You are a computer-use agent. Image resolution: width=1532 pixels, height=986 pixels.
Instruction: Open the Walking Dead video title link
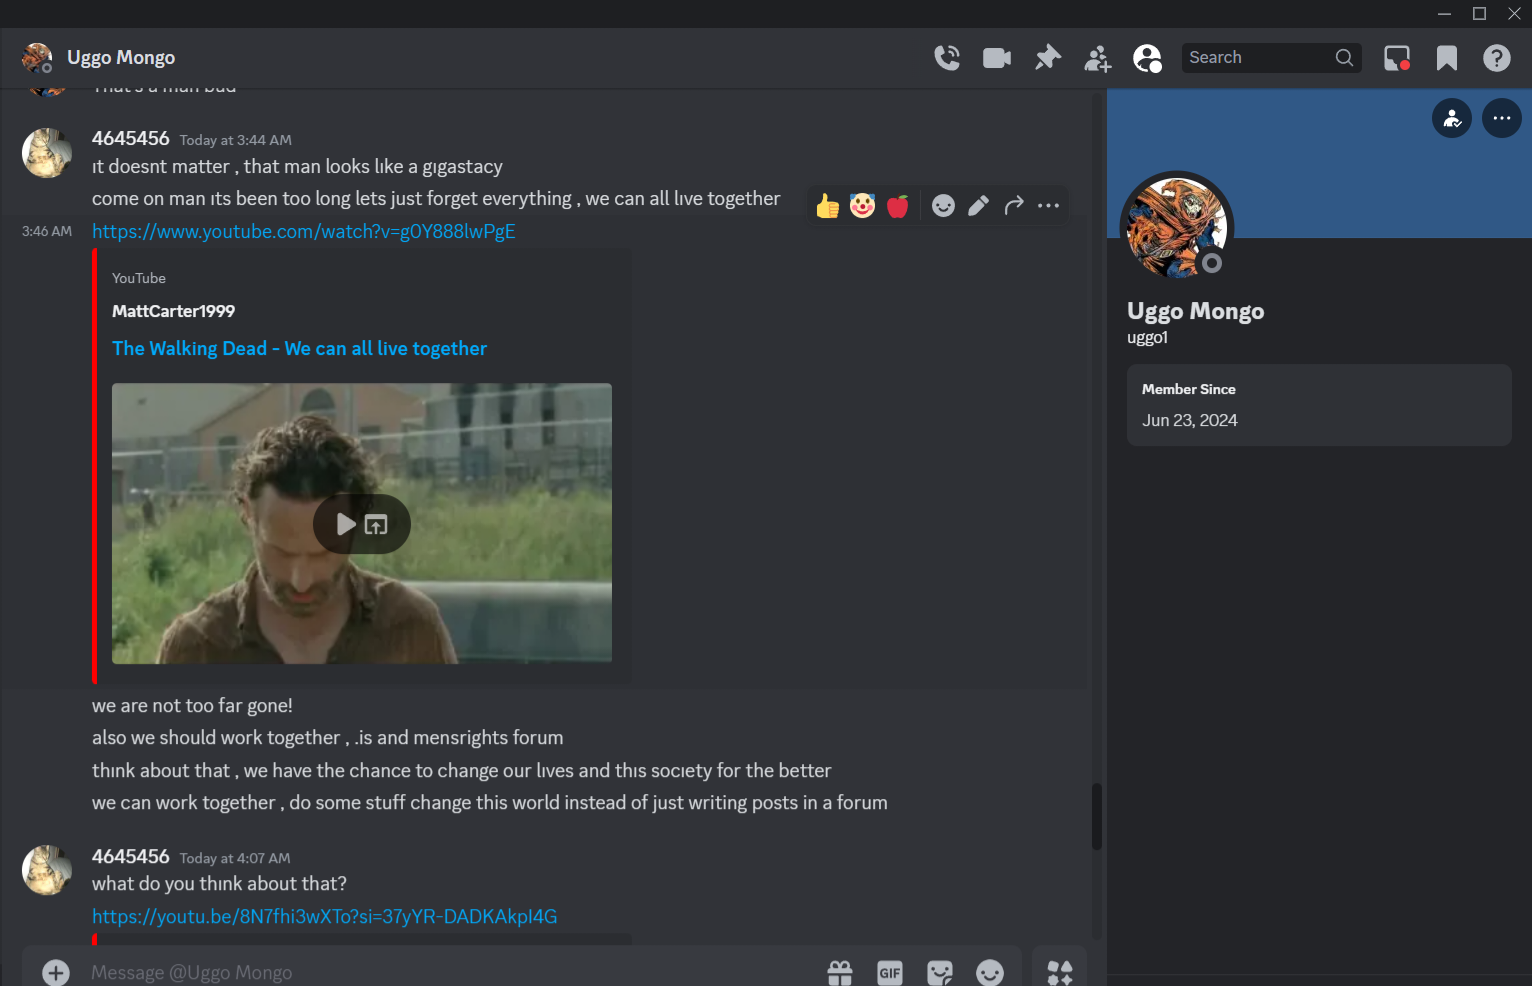[299, 348]
